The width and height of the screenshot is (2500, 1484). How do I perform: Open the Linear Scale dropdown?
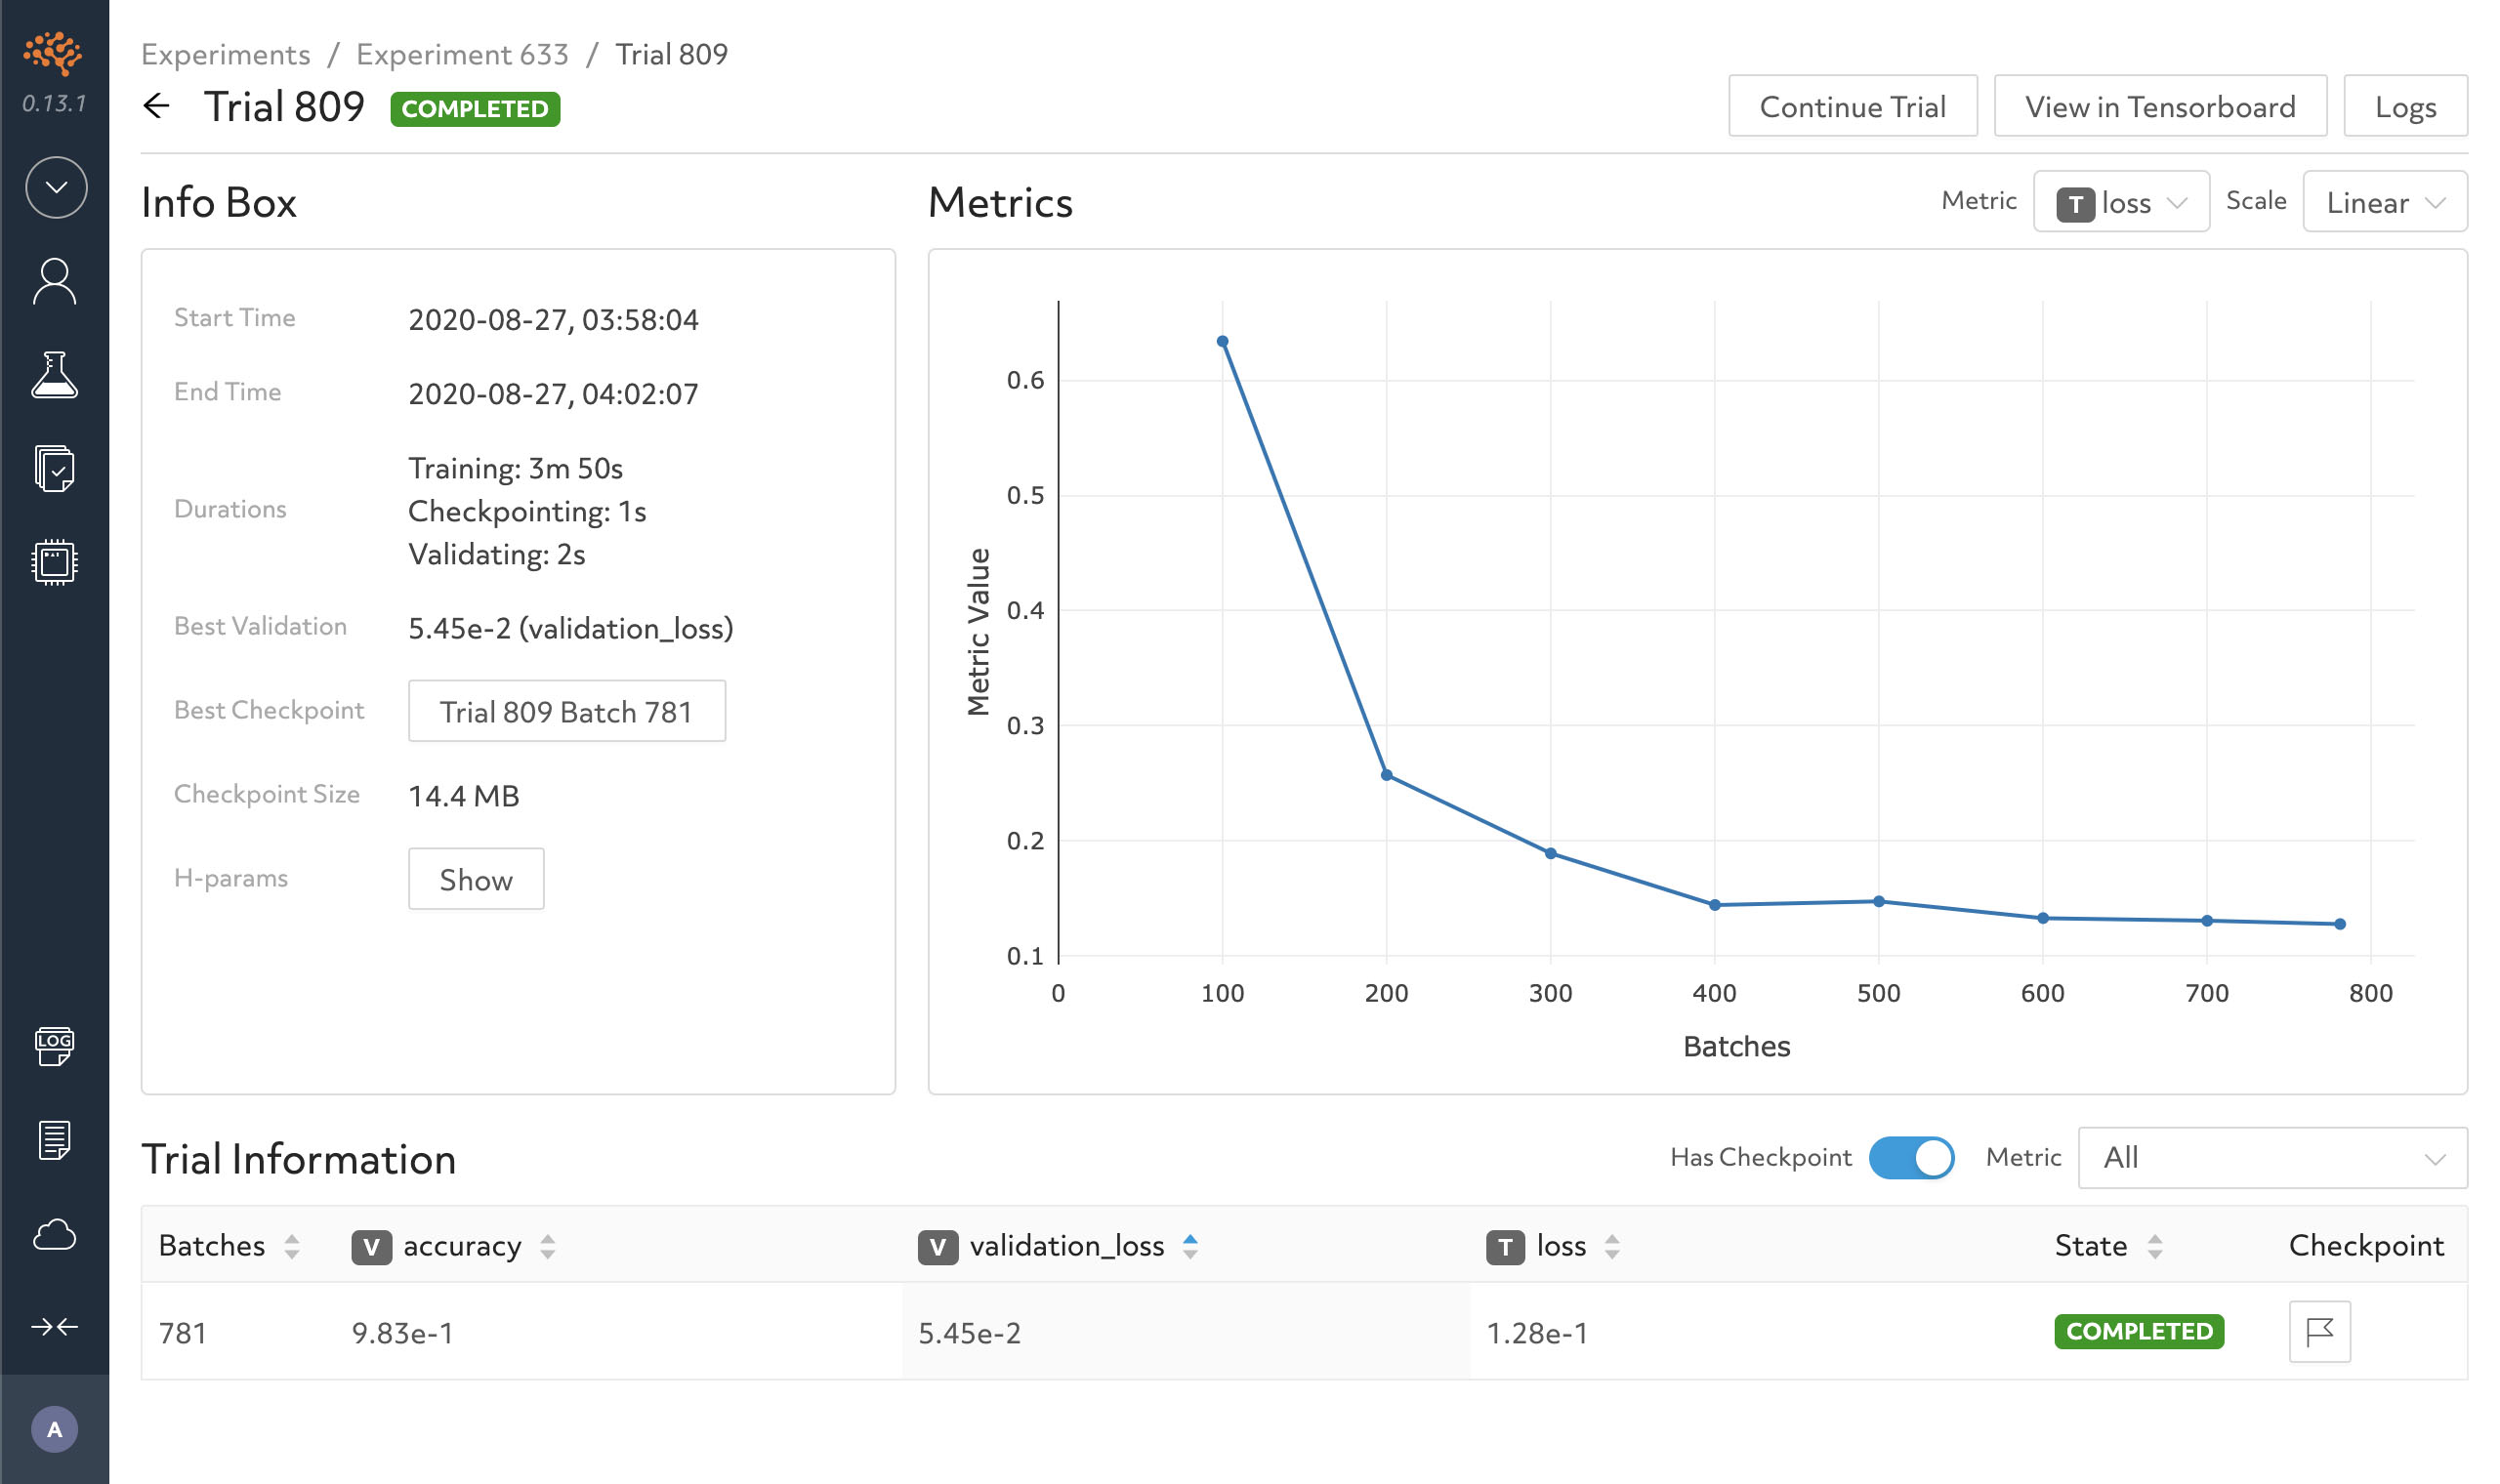(x=2385, y=202)
